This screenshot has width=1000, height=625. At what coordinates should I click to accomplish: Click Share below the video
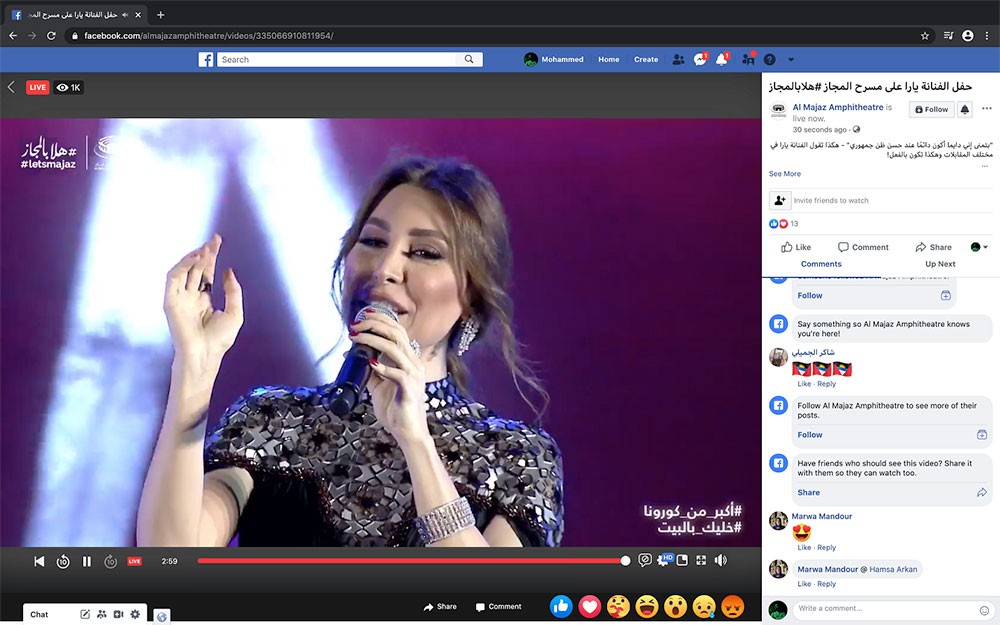click(x=440, y=607)
